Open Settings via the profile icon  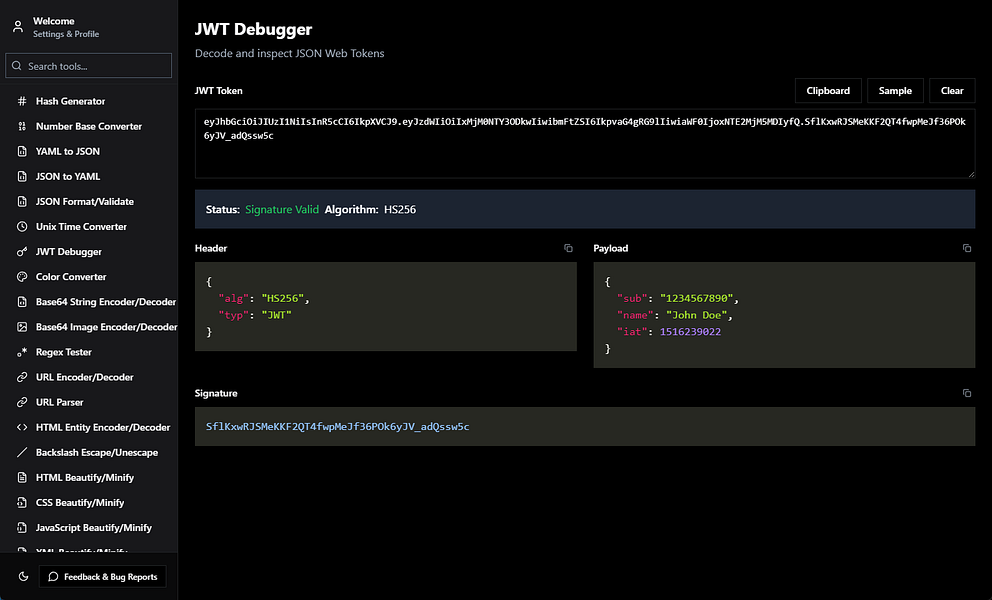coord(16,26)
